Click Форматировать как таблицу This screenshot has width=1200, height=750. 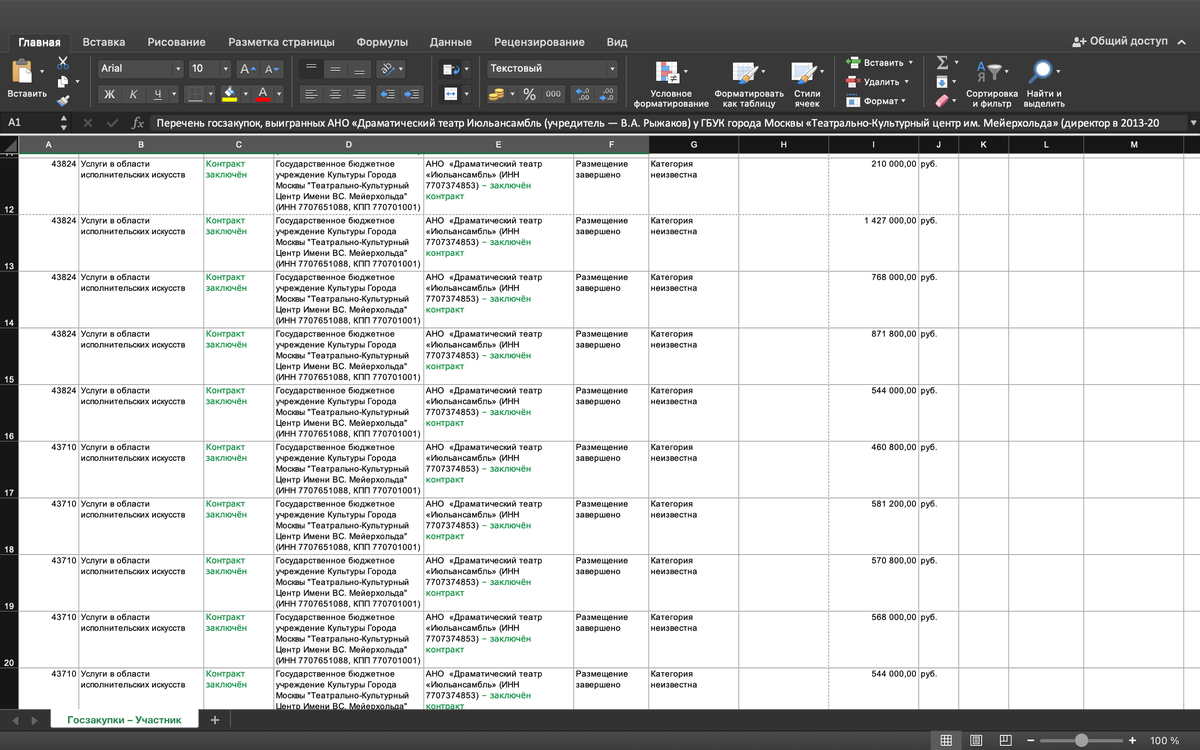[749, 85]
